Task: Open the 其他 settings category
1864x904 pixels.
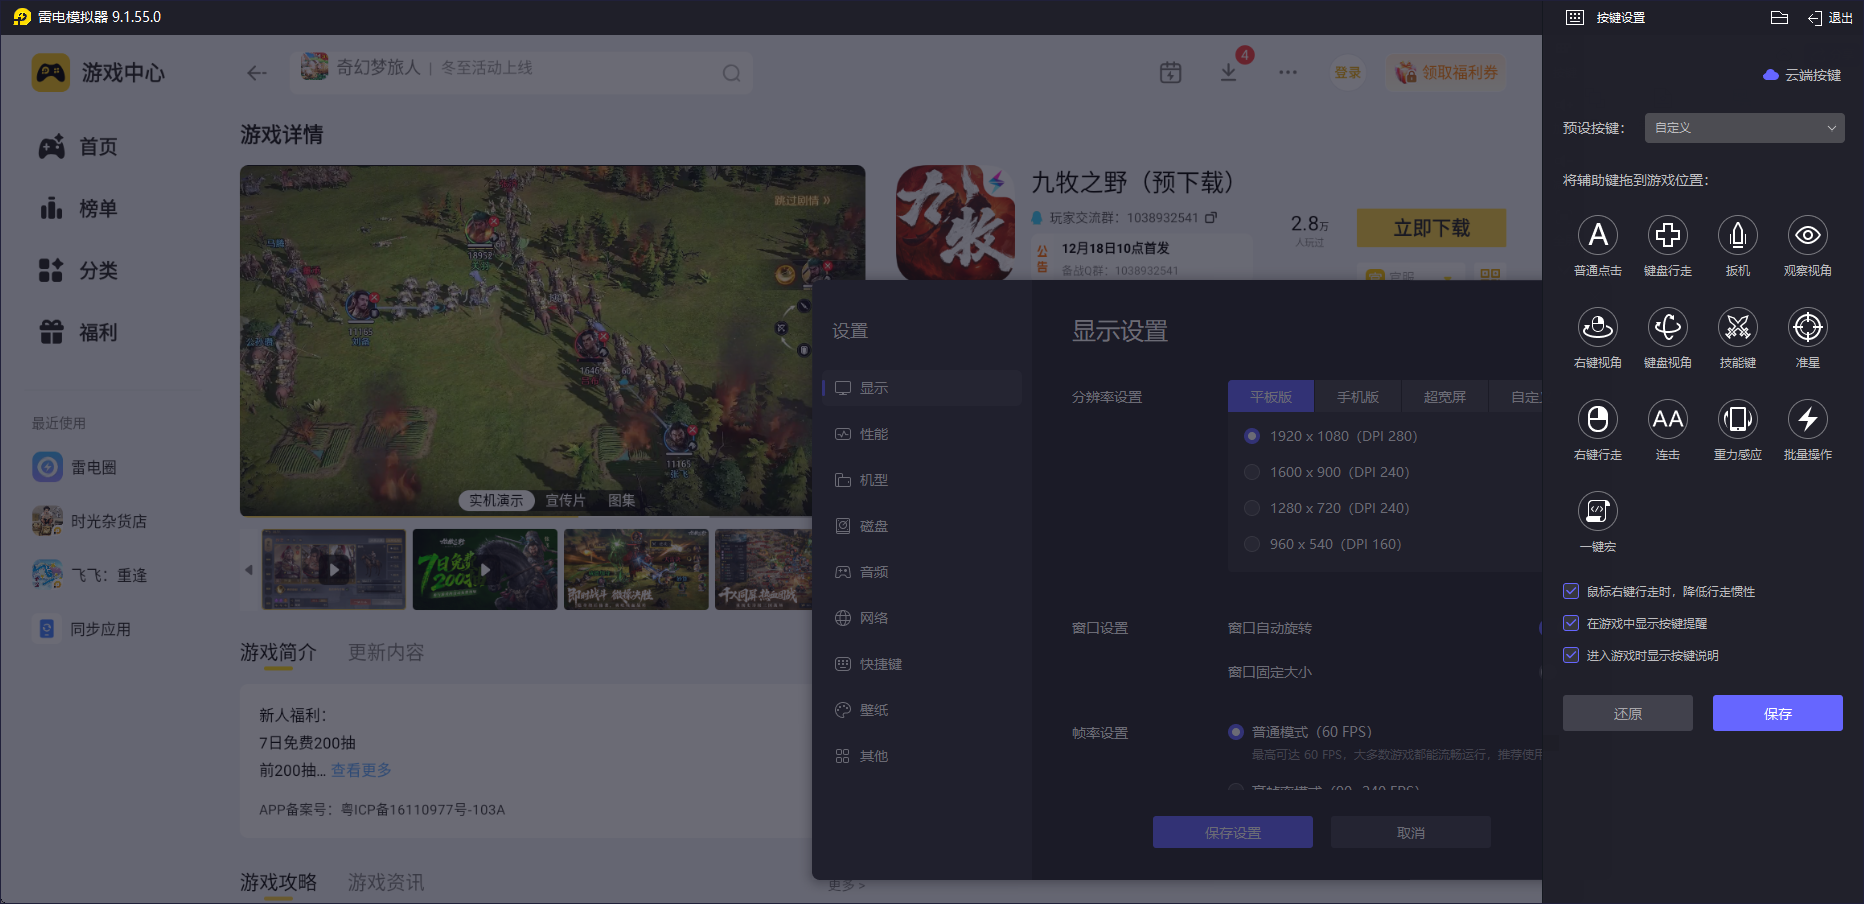Action: tap(922, 756)
